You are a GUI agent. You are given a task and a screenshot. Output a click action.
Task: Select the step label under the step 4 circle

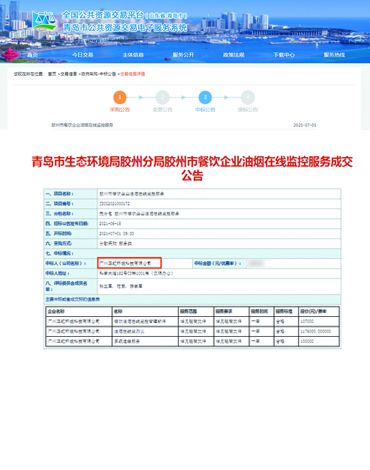pos(248,109)
